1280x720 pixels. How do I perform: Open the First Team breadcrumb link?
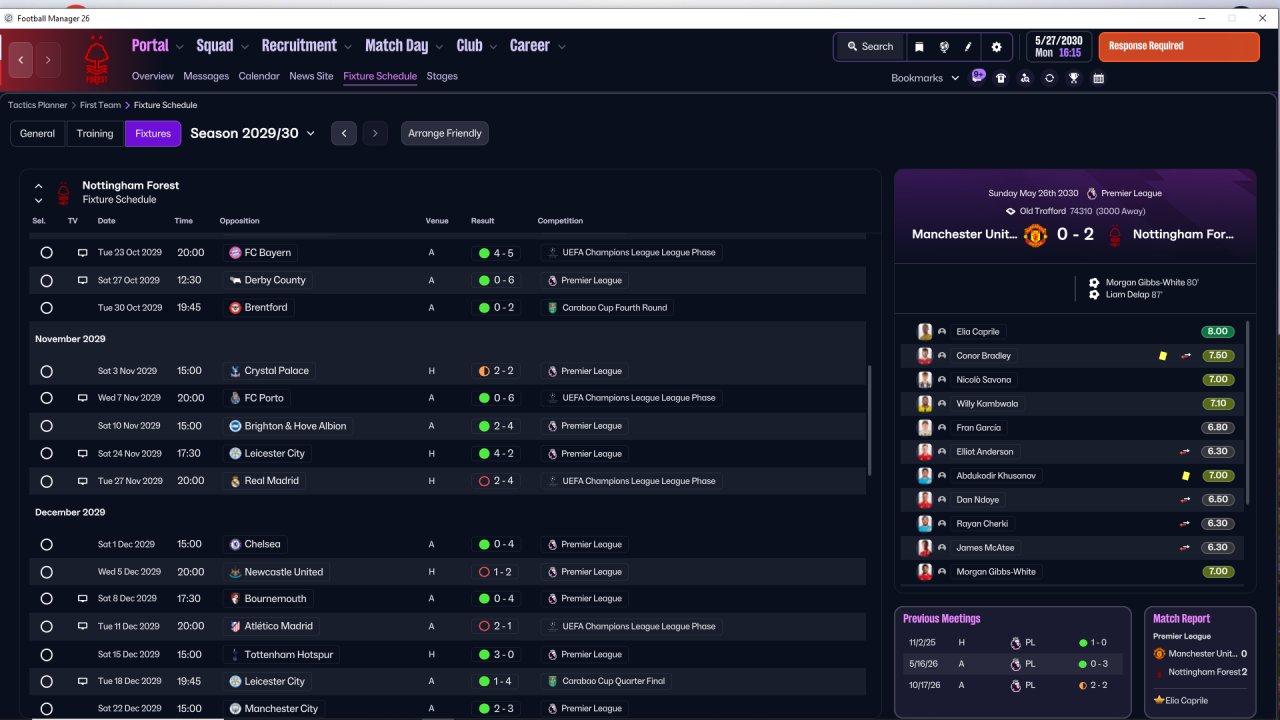pyautogui.click(x=100, y=105)
